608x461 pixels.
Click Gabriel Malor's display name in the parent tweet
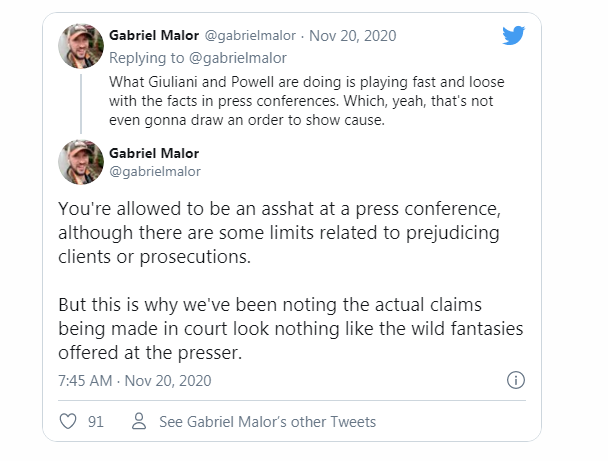click(x=154, y=35)
